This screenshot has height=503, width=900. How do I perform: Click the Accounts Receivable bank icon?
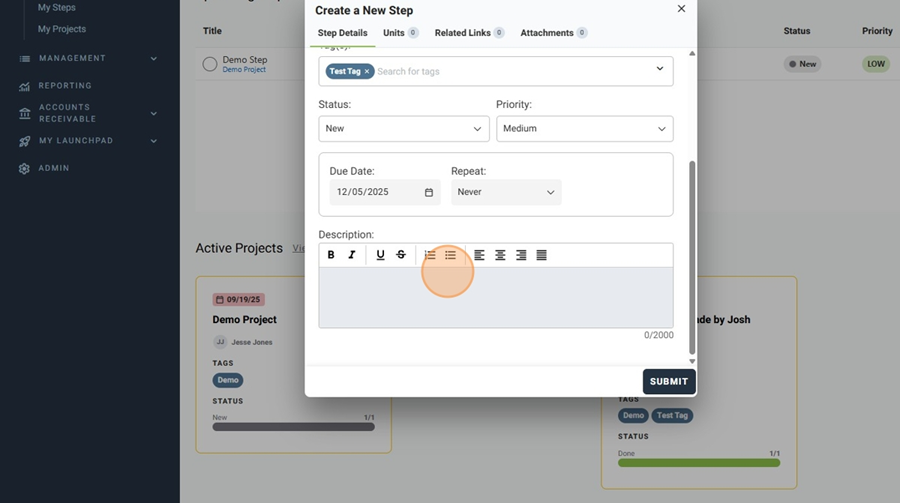click(25, 113)
